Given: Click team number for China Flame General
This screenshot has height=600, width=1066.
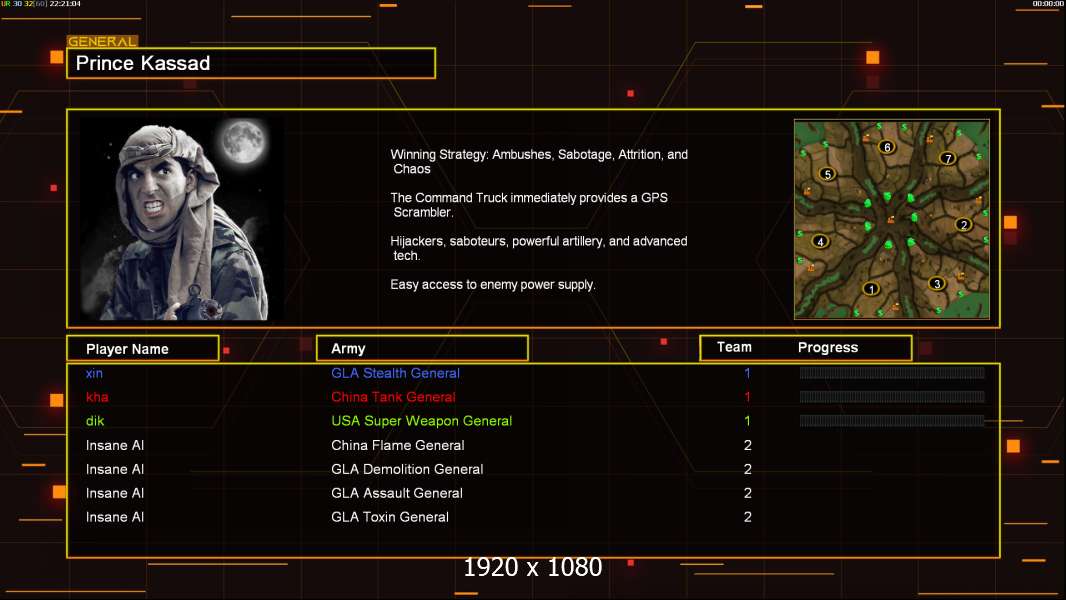Looking at the screenshot, I should [x=747, y=445].
